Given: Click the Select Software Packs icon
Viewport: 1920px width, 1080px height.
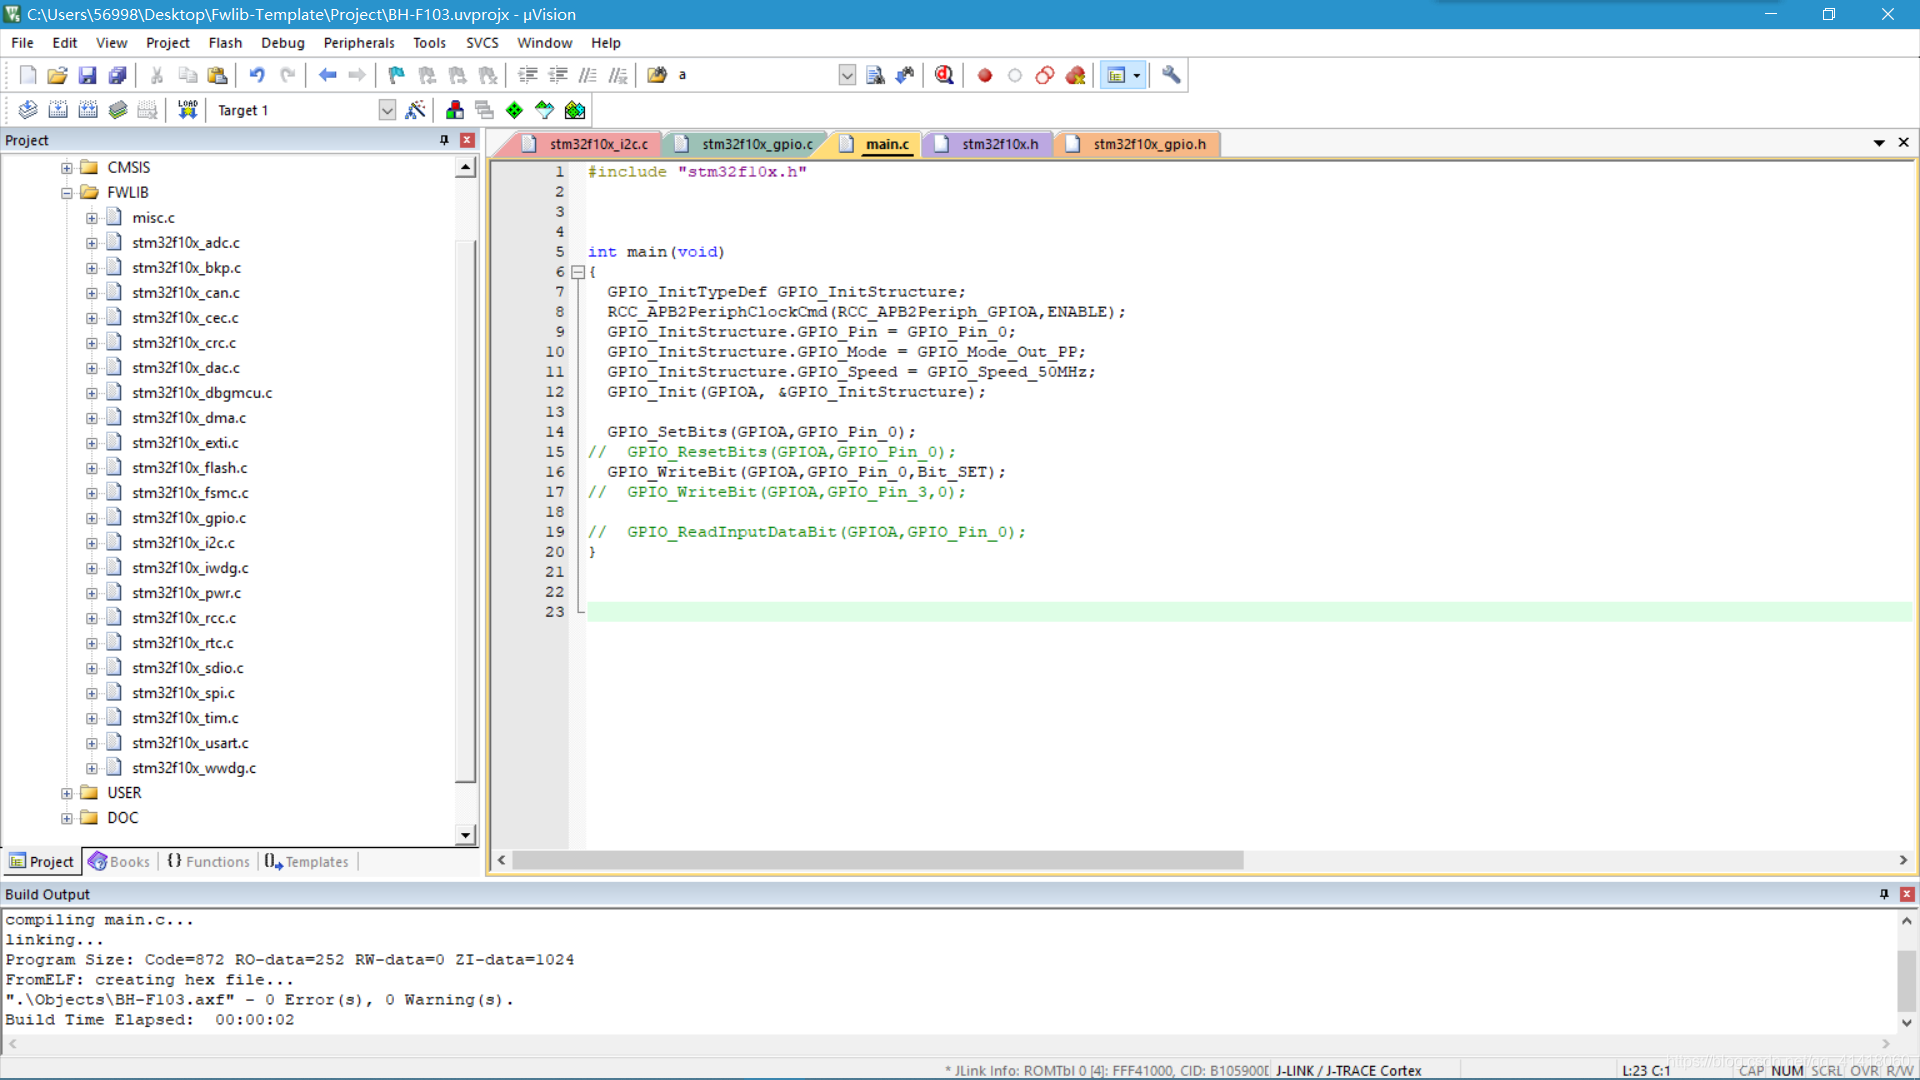Looking at the screenshot, I should pos(545,110).
